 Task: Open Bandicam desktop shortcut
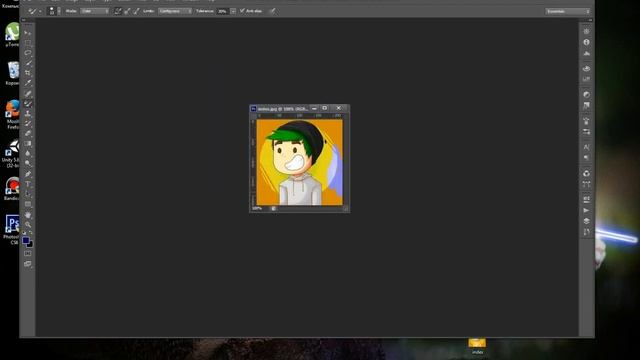12,189
